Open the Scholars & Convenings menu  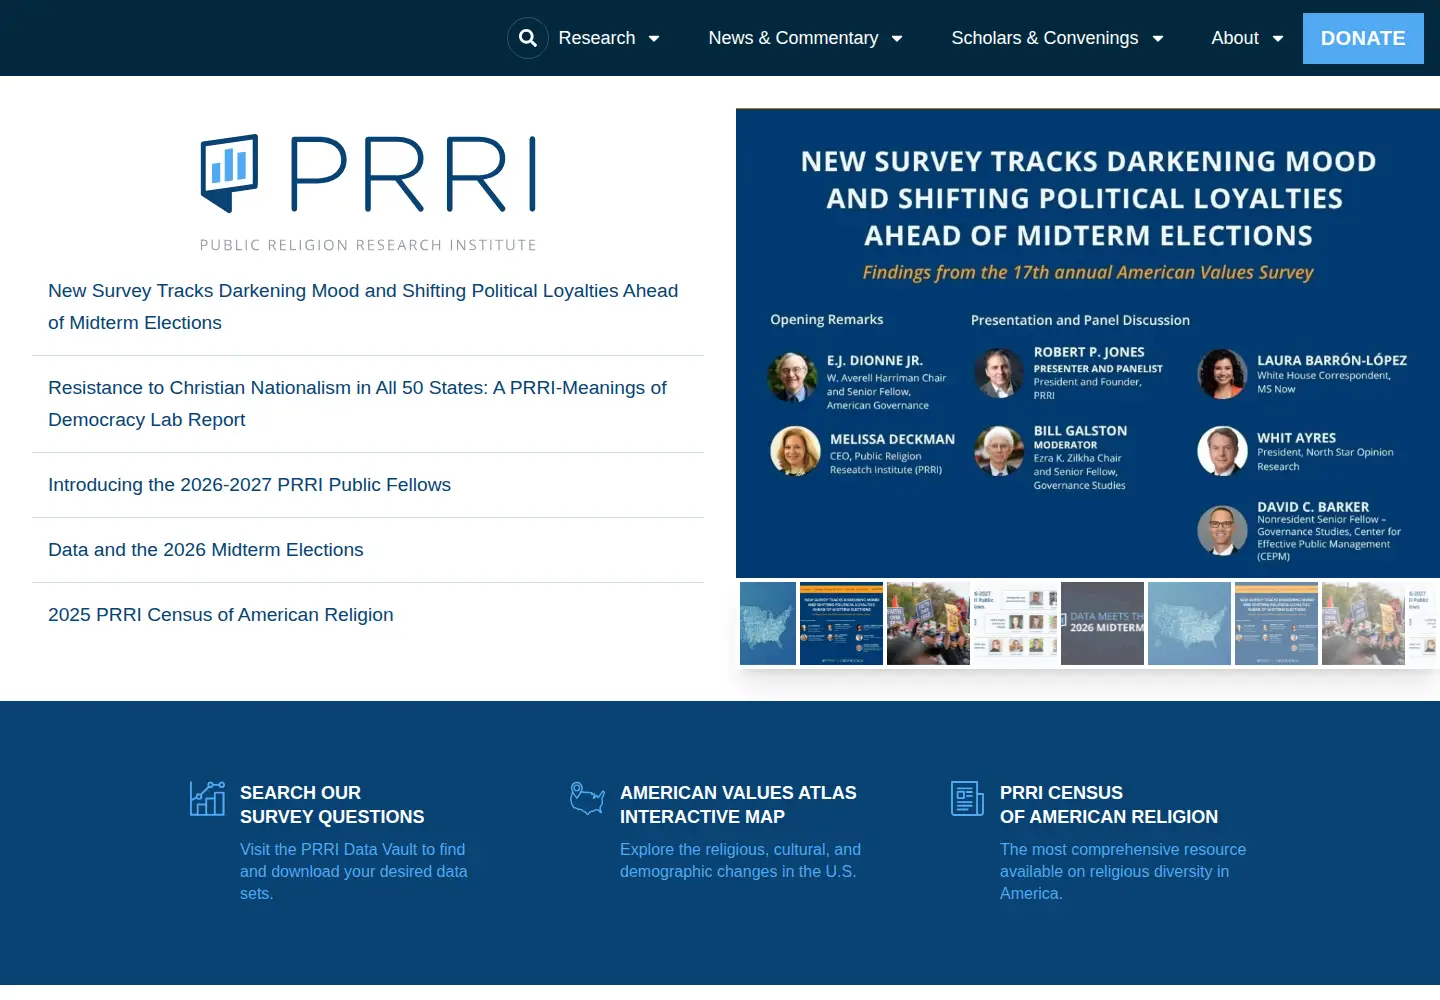[x=1045, y=38]
